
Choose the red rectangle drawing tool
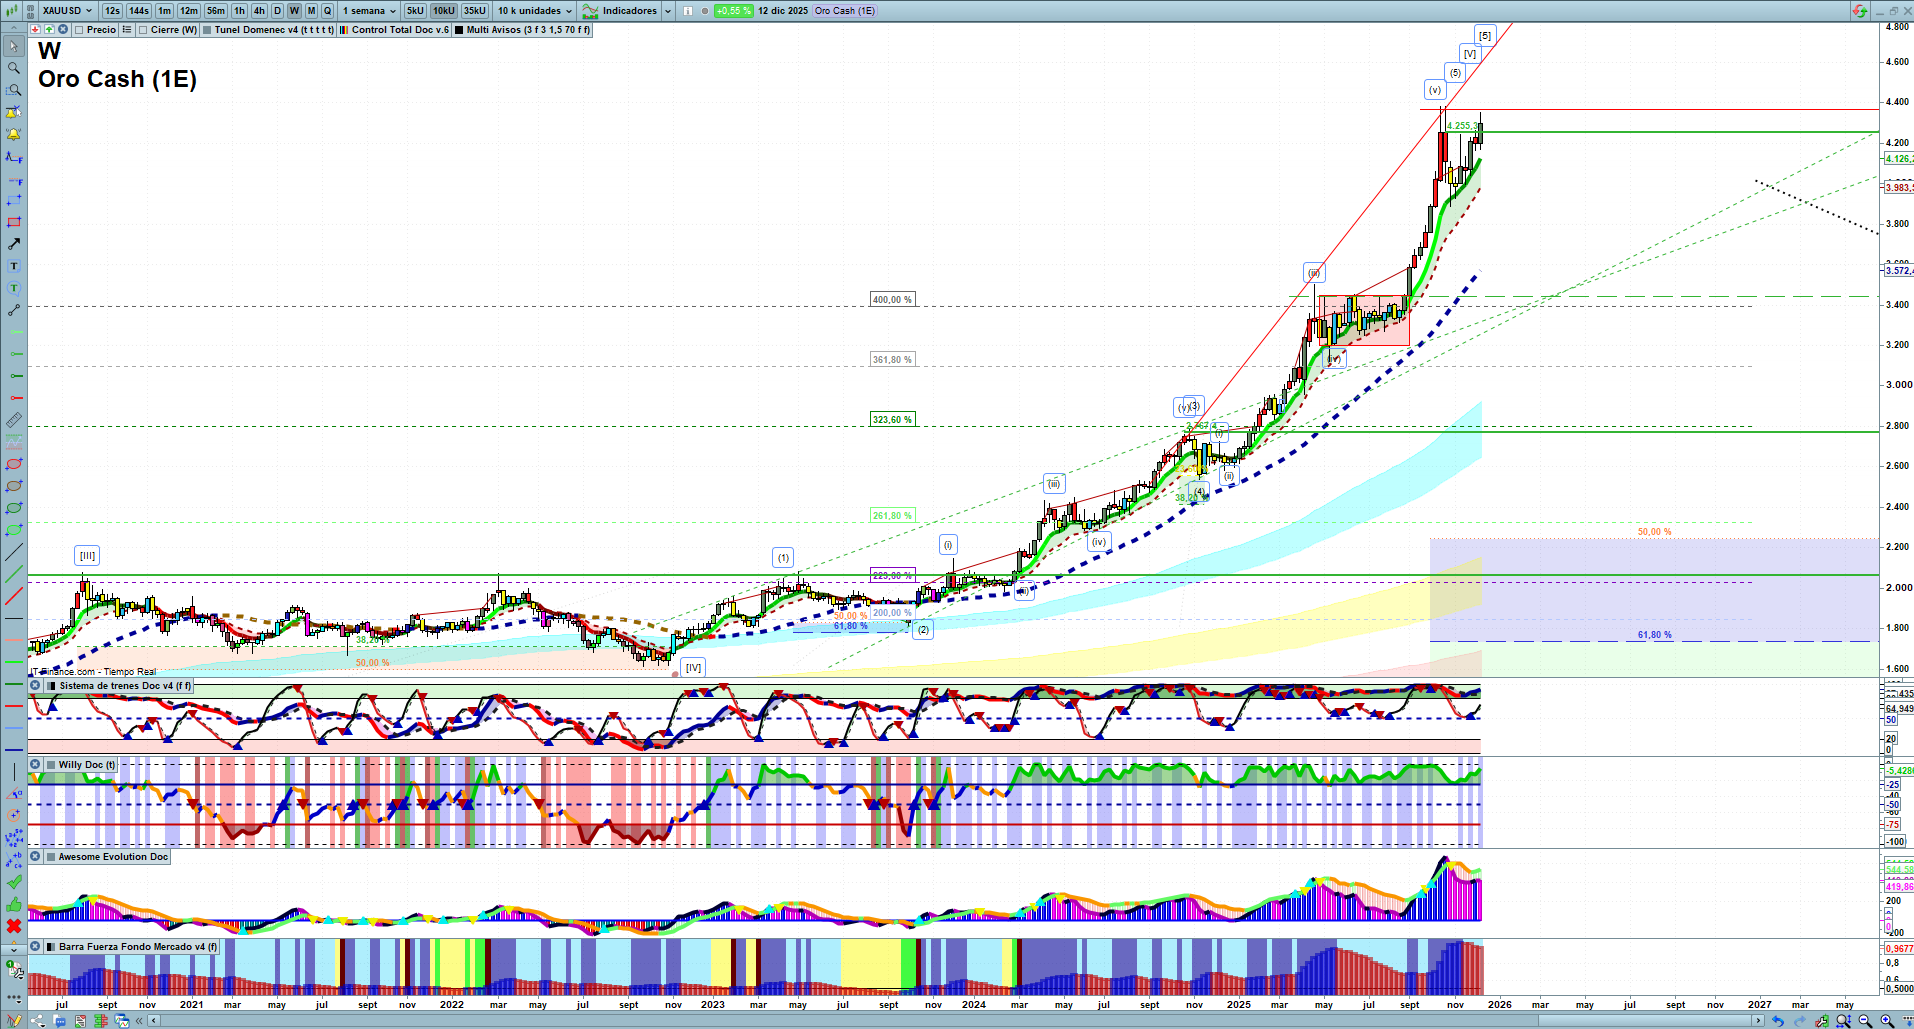pos(14,222)
